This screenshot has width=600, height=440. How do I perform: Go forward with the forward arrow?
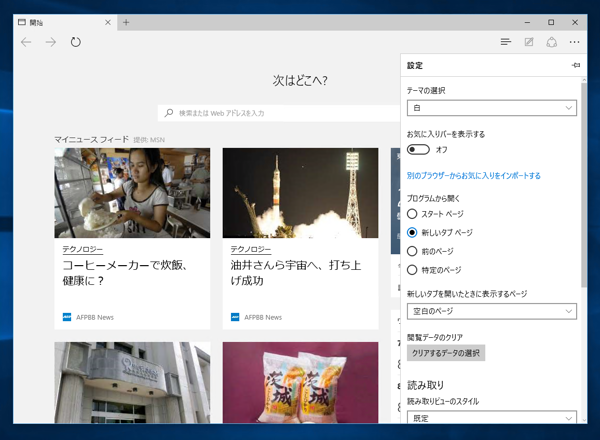(x=51, y=42)
